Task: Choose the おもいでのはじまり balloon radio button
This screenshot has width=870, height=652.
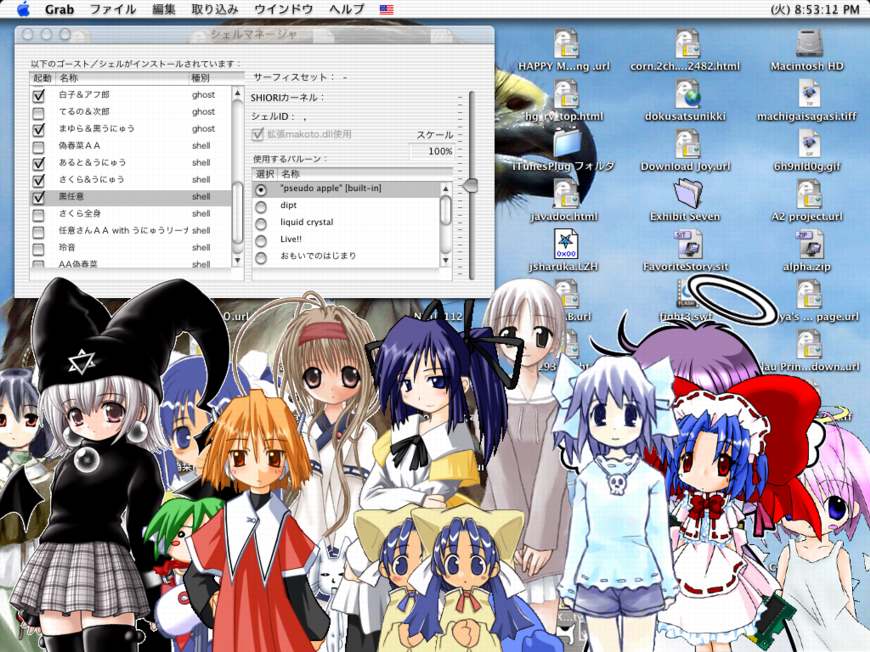Action: coord(260,257)
